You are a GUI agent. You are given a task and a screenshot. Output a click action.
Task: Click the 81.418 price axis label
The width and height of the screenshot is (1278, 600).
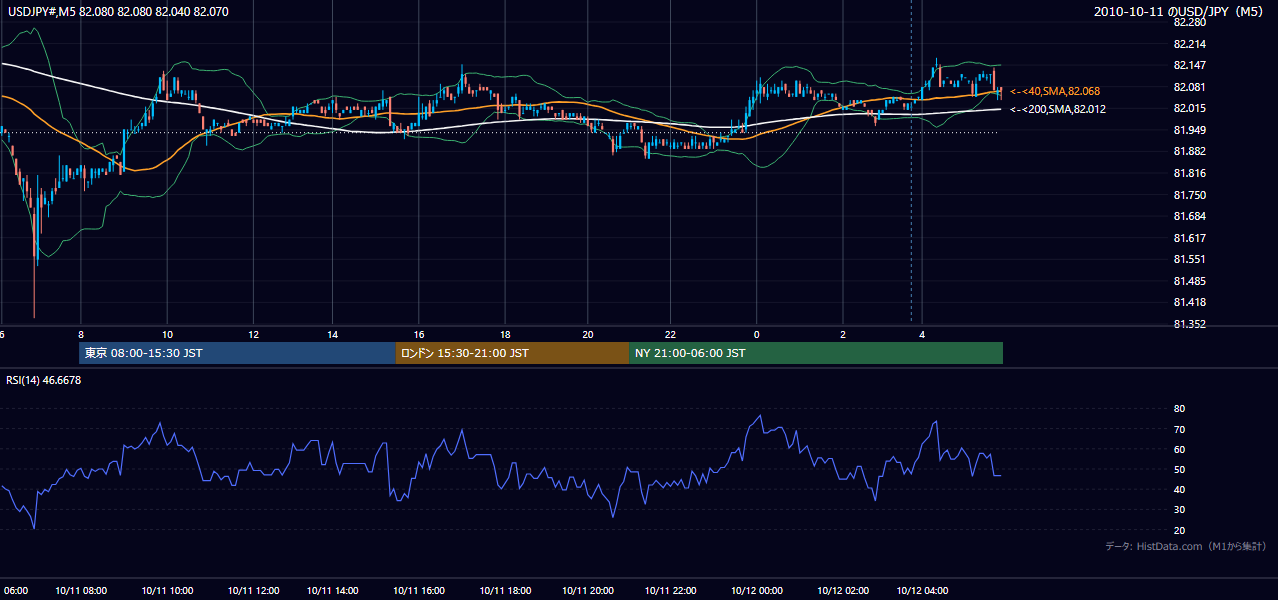1189,302
